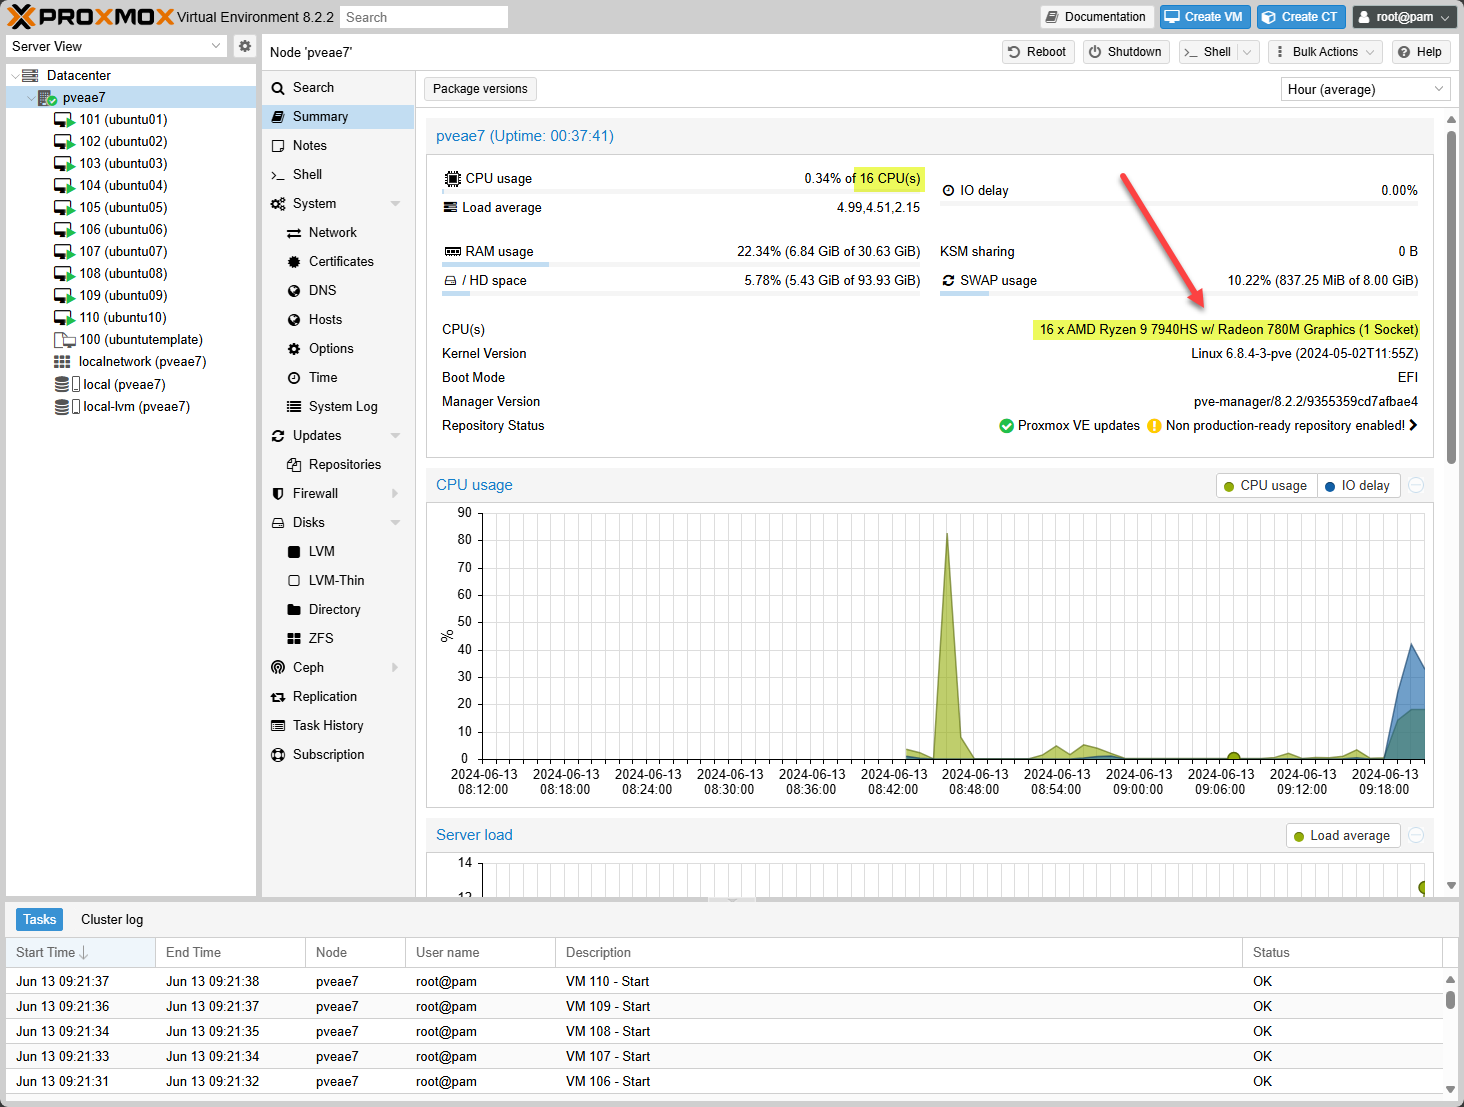This screenshot has height=1107, width=1464.
Task: Click the System Log list icon
Action: [x=294, y=407]
